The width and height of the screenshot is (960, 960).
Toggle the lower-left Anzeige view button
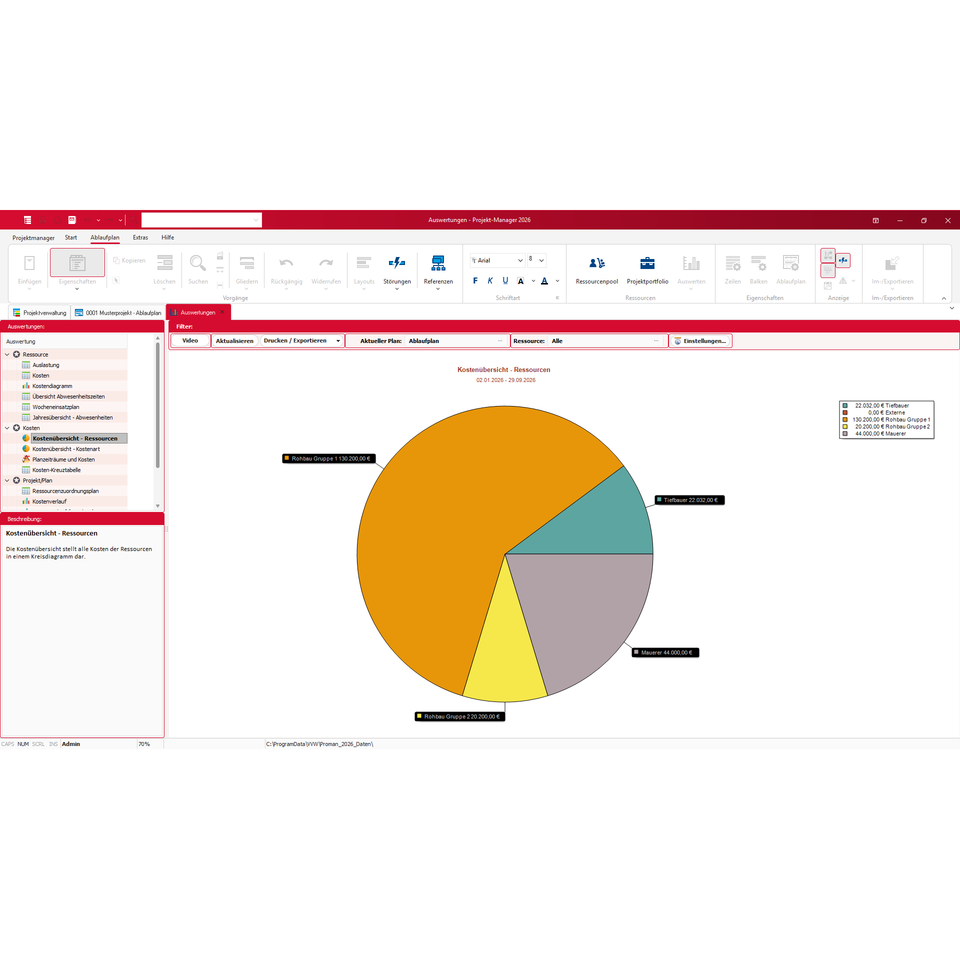(x=828, y=270)
